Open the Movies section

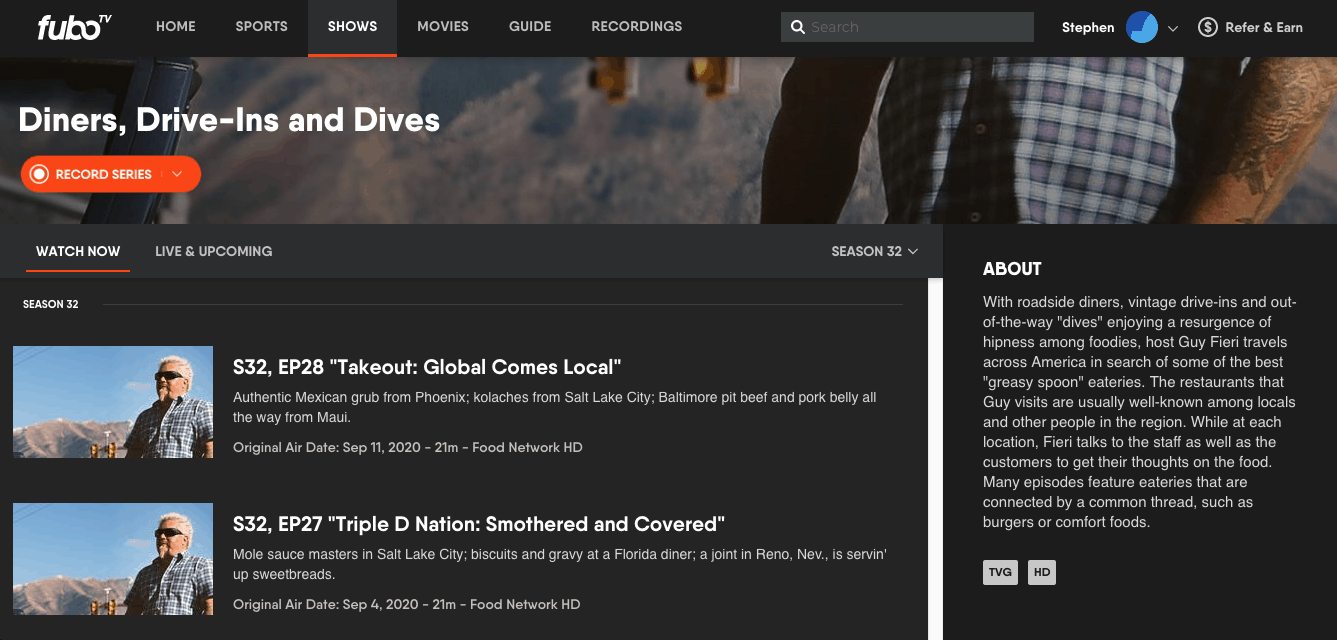tap(443, 27)
